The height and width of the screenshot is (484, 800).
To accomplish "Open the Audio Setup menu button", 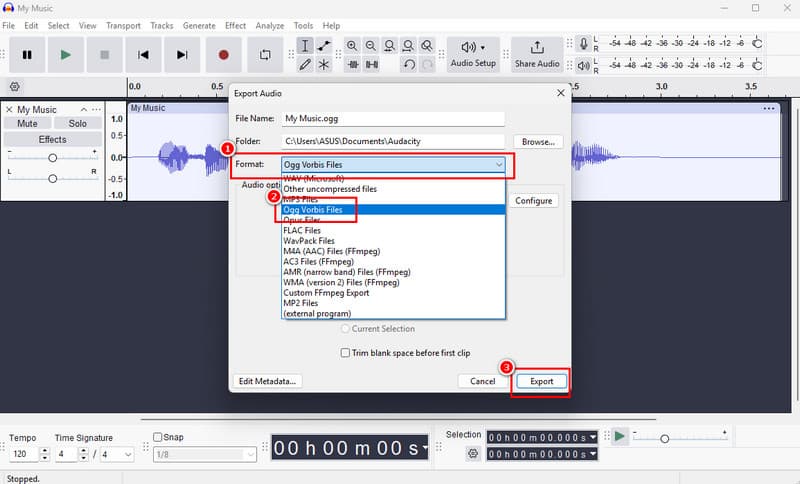I will click(x=473, y=55).
